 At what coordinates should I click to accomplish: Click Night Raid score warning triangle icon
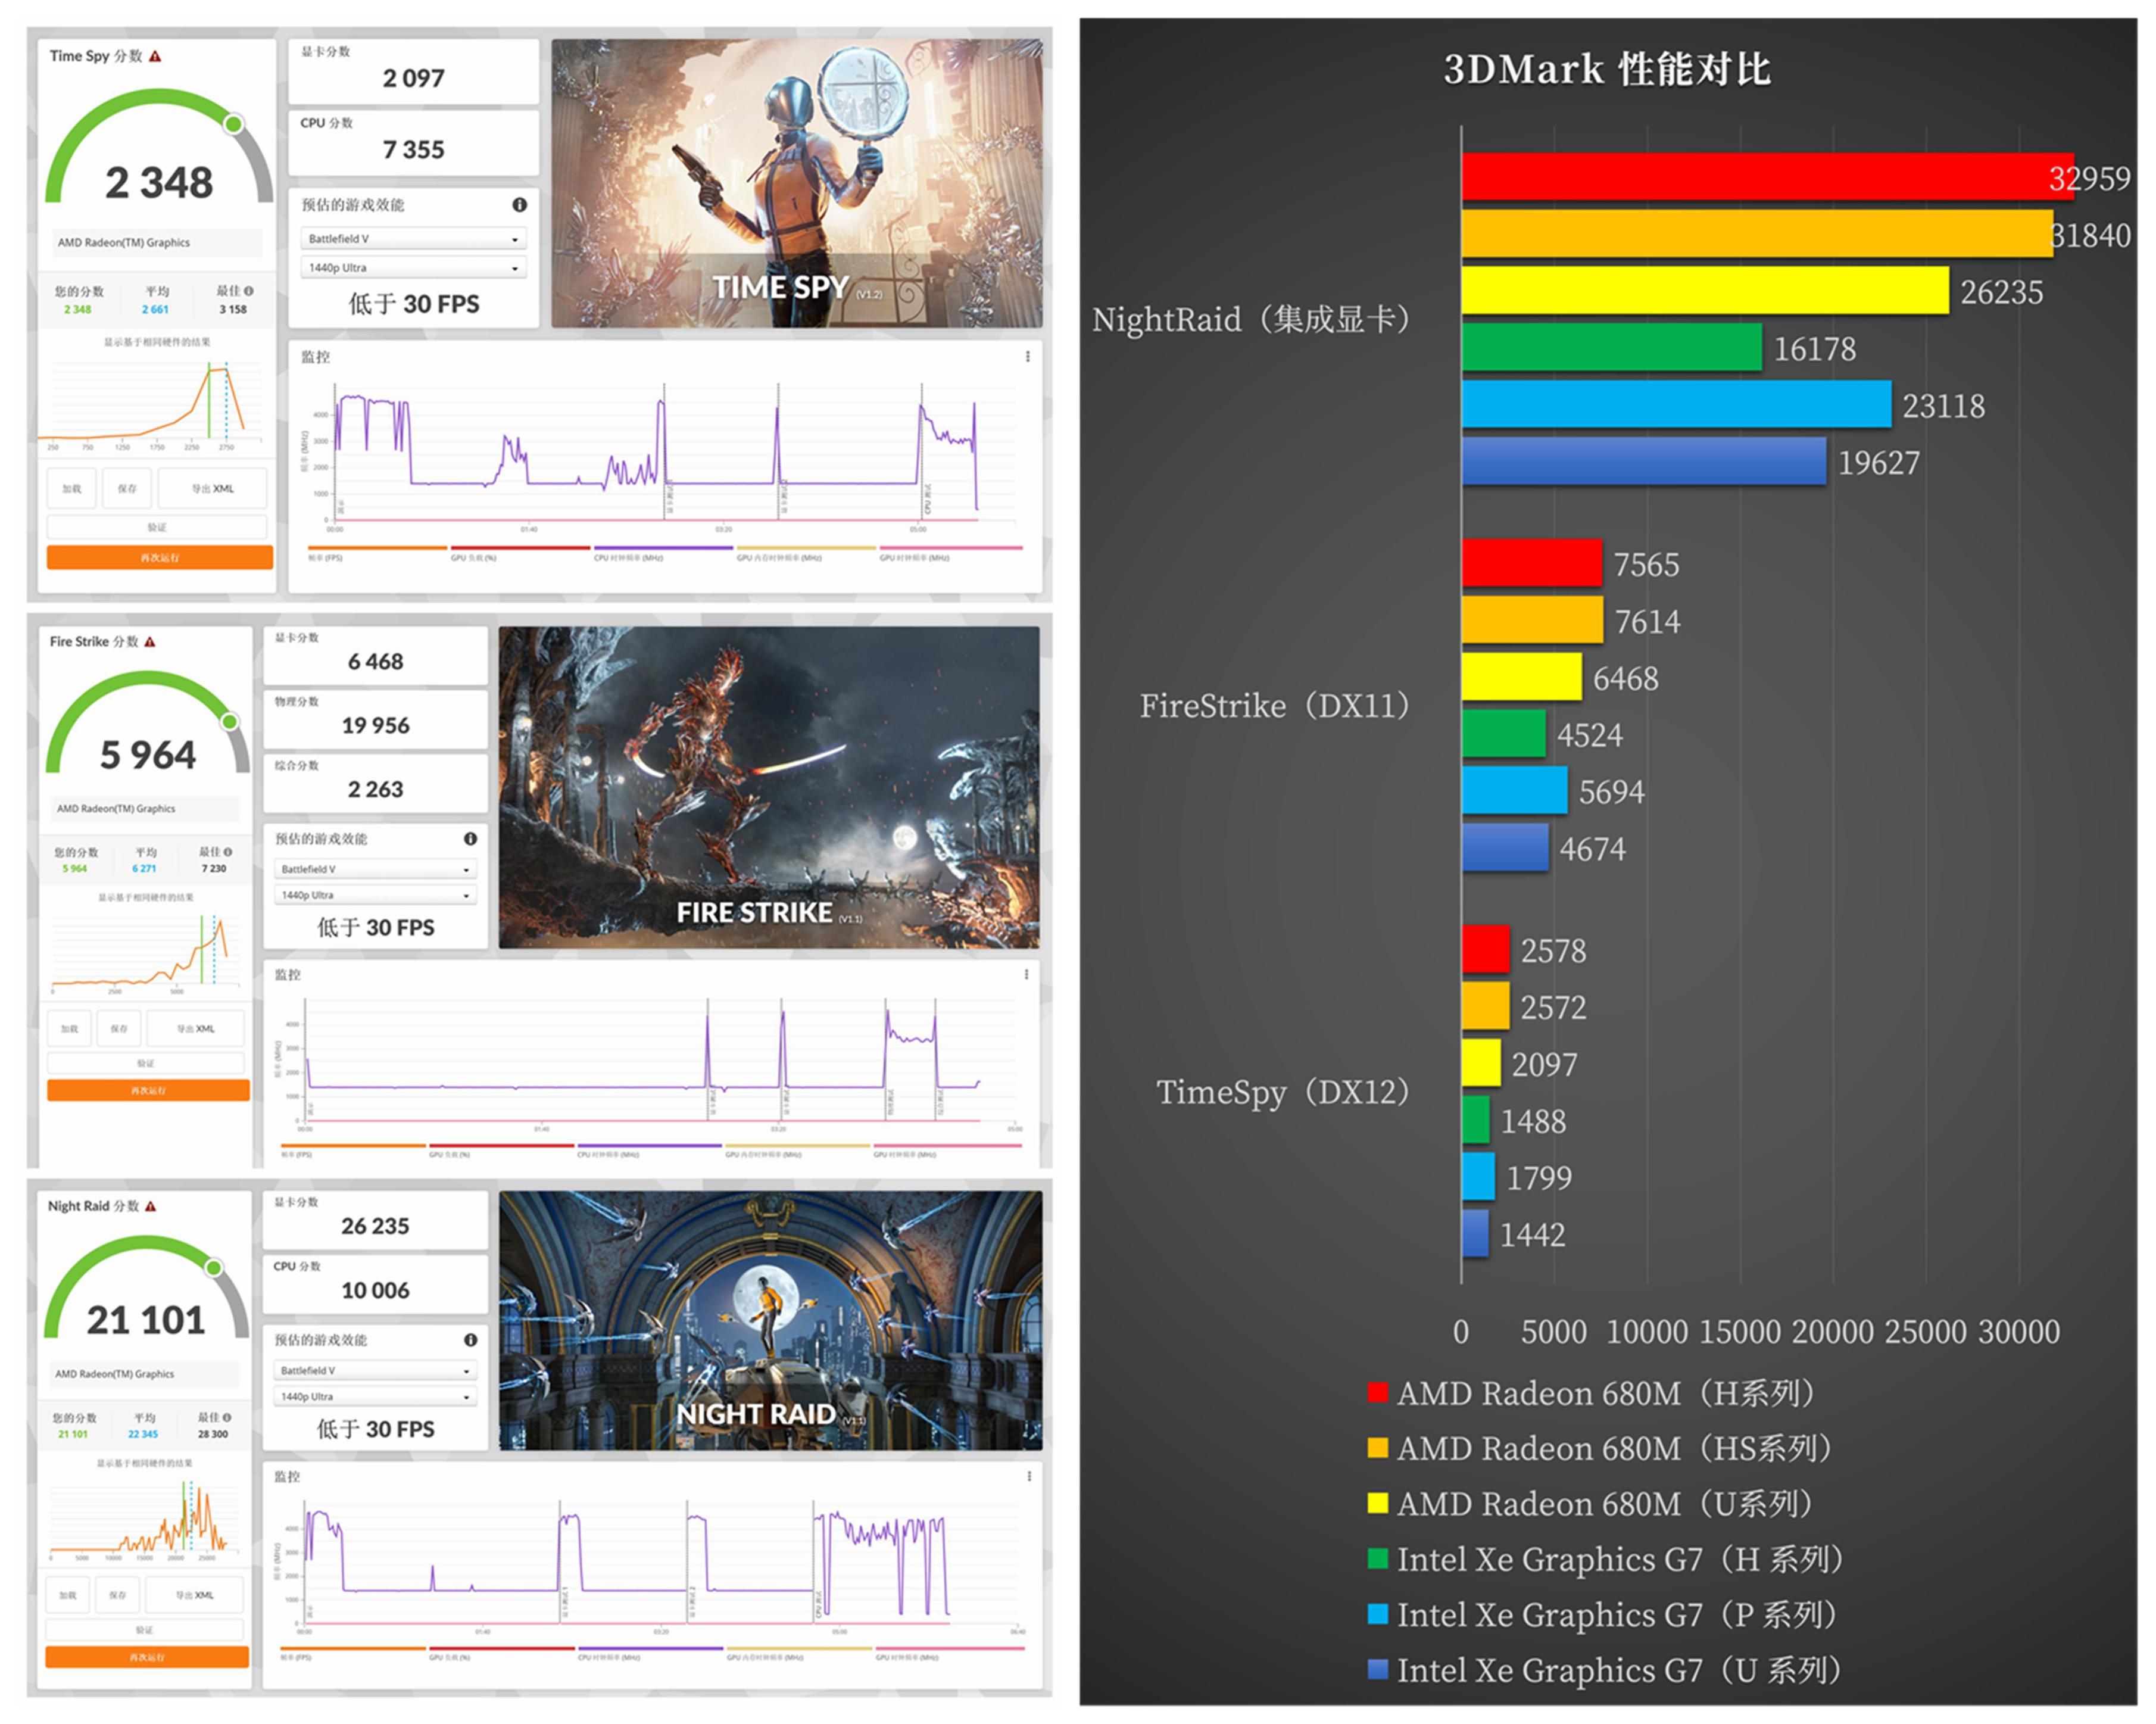click(151, 1207)
